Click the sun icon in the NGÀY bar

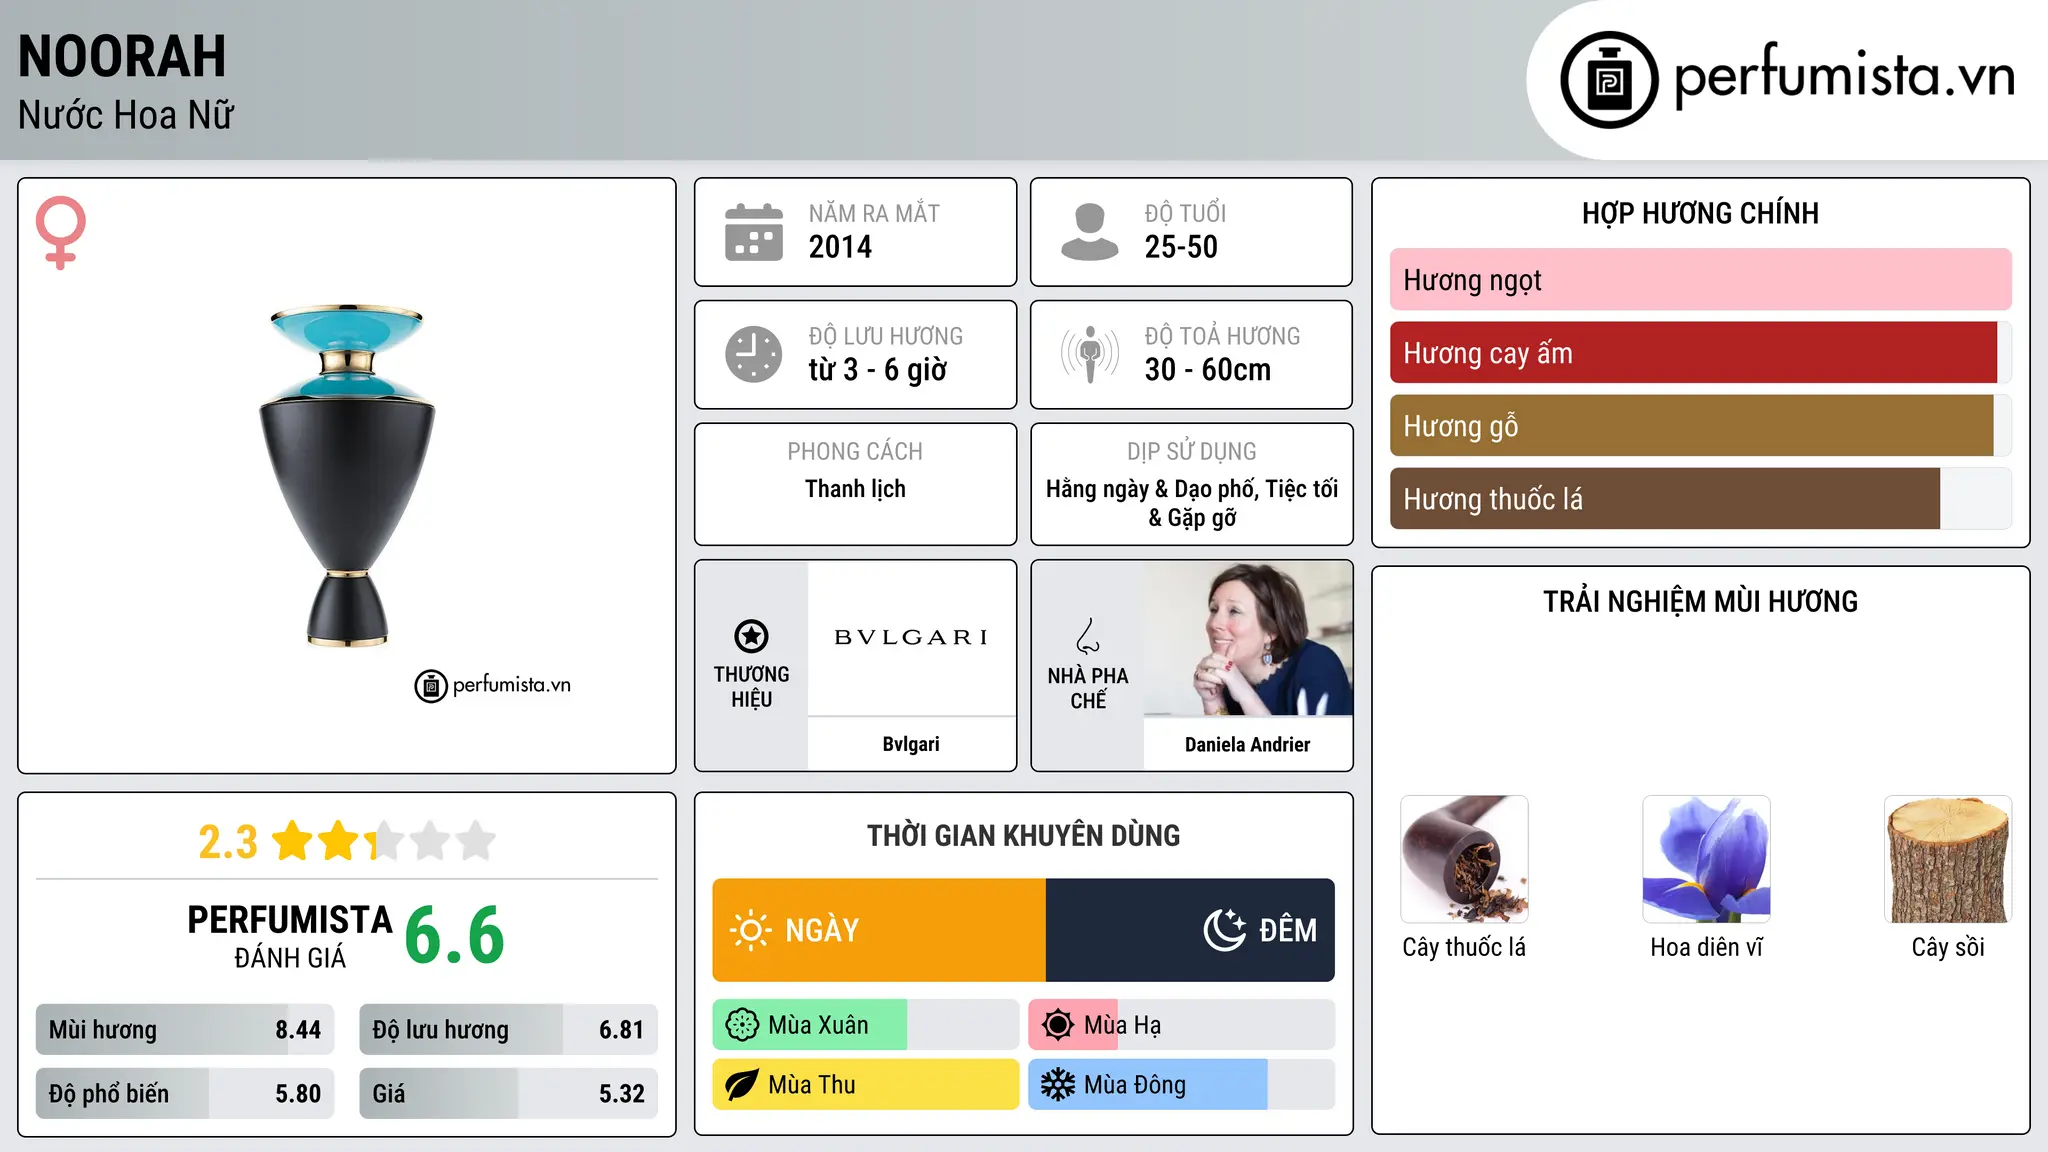[x=751, y=930]
